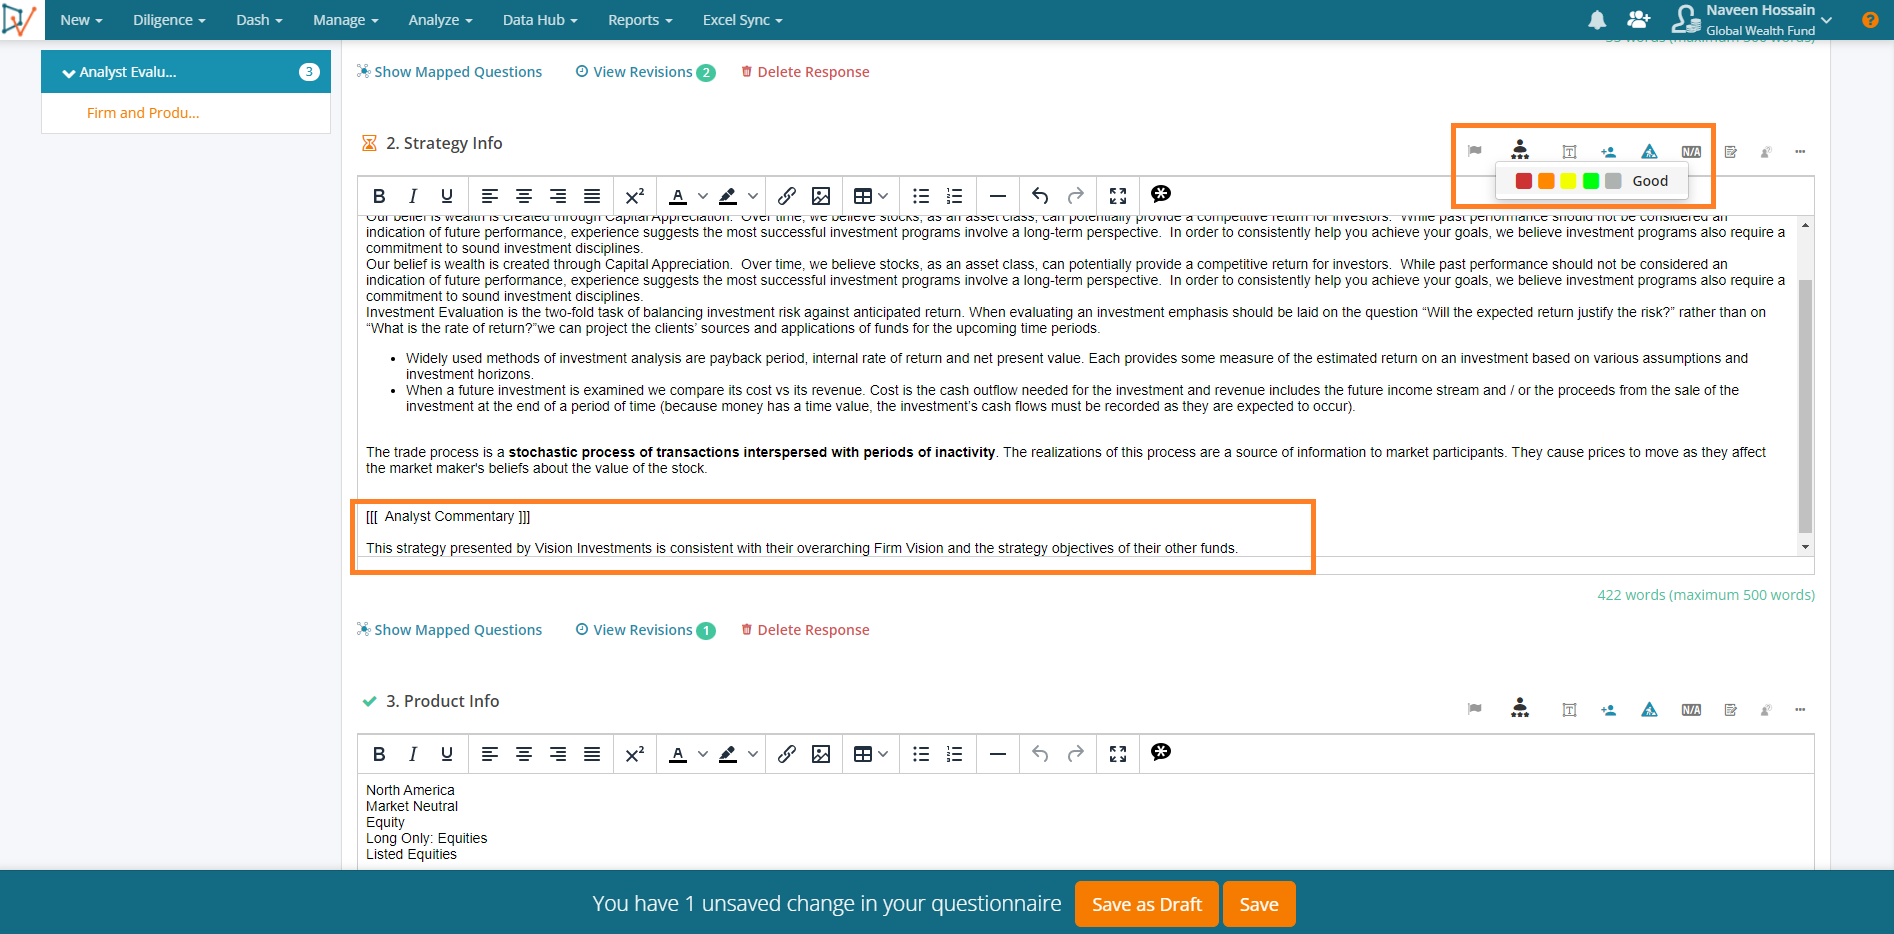Justify text in Strategy Info editor
The image size is (1894, 934).
point(592,196)
